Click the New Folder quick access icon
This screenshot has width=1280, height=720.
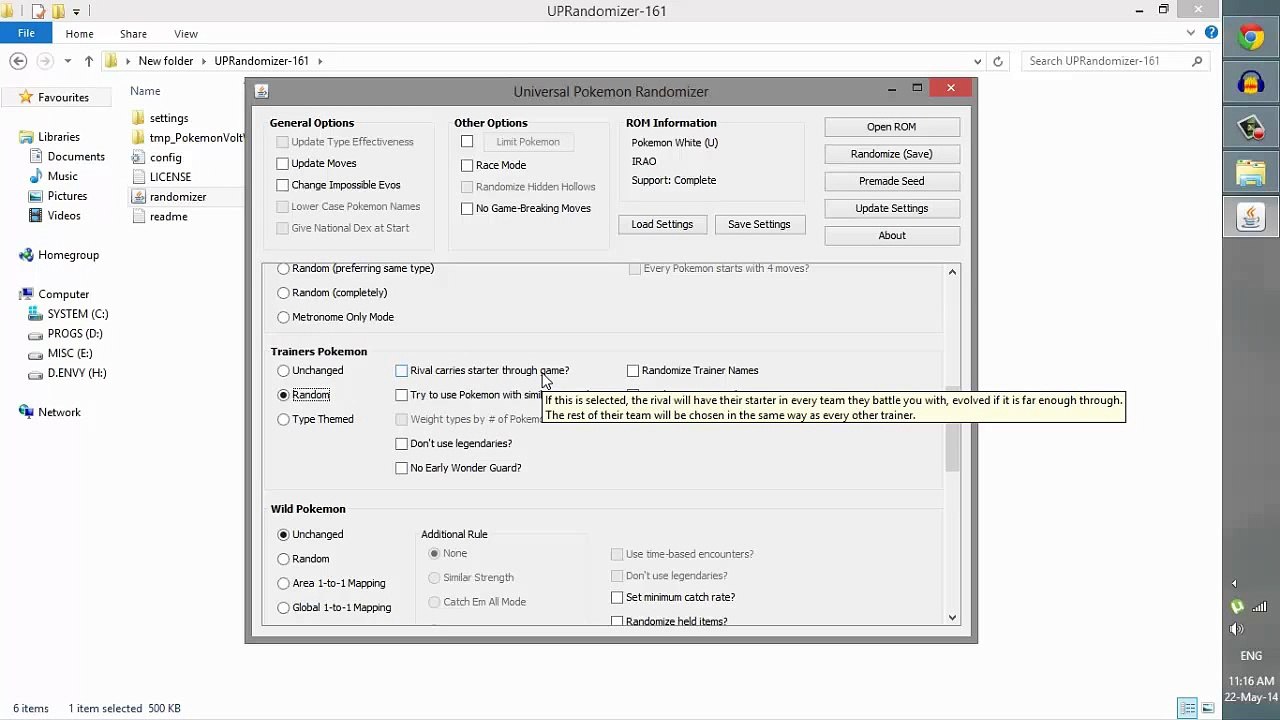click(x=58, y=11)
